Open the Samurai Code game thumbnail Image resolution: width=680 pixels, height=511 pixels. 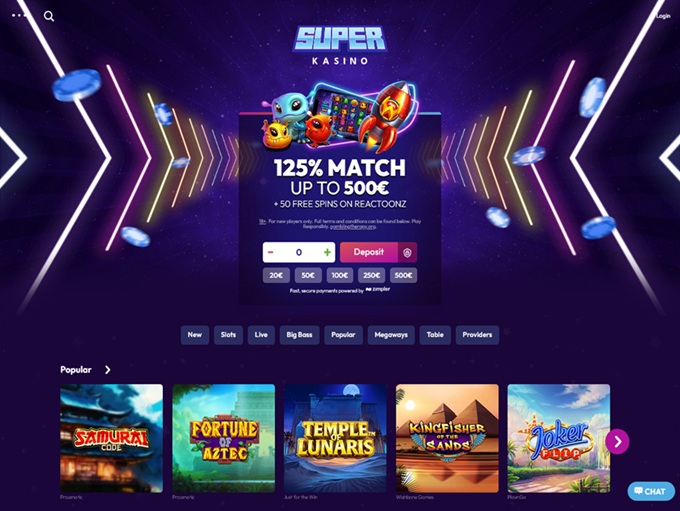[x=111, y=438]
